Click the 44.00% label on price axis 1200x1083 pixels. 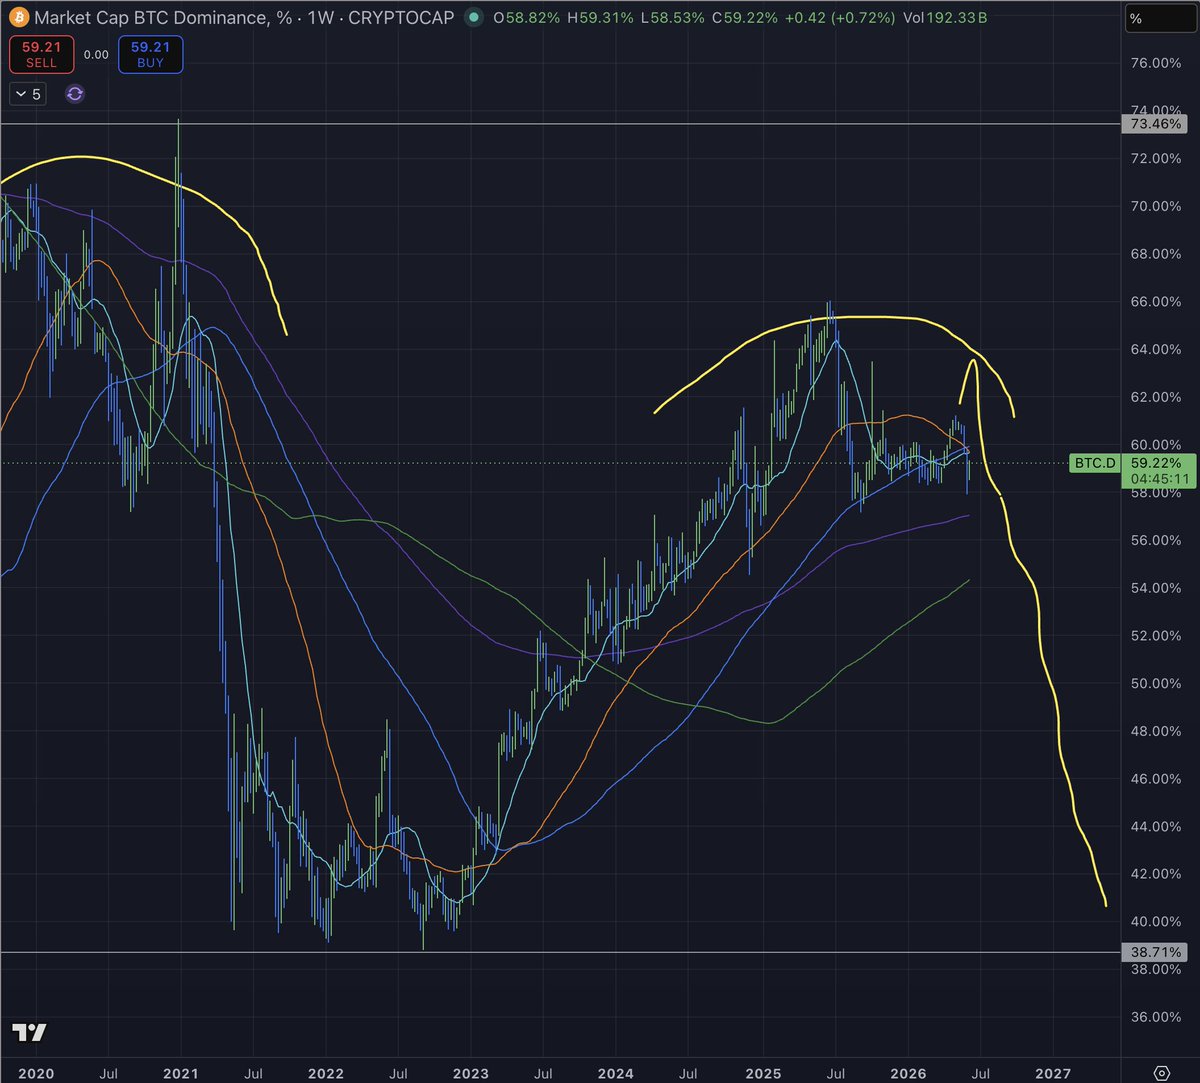point(1155,826)
